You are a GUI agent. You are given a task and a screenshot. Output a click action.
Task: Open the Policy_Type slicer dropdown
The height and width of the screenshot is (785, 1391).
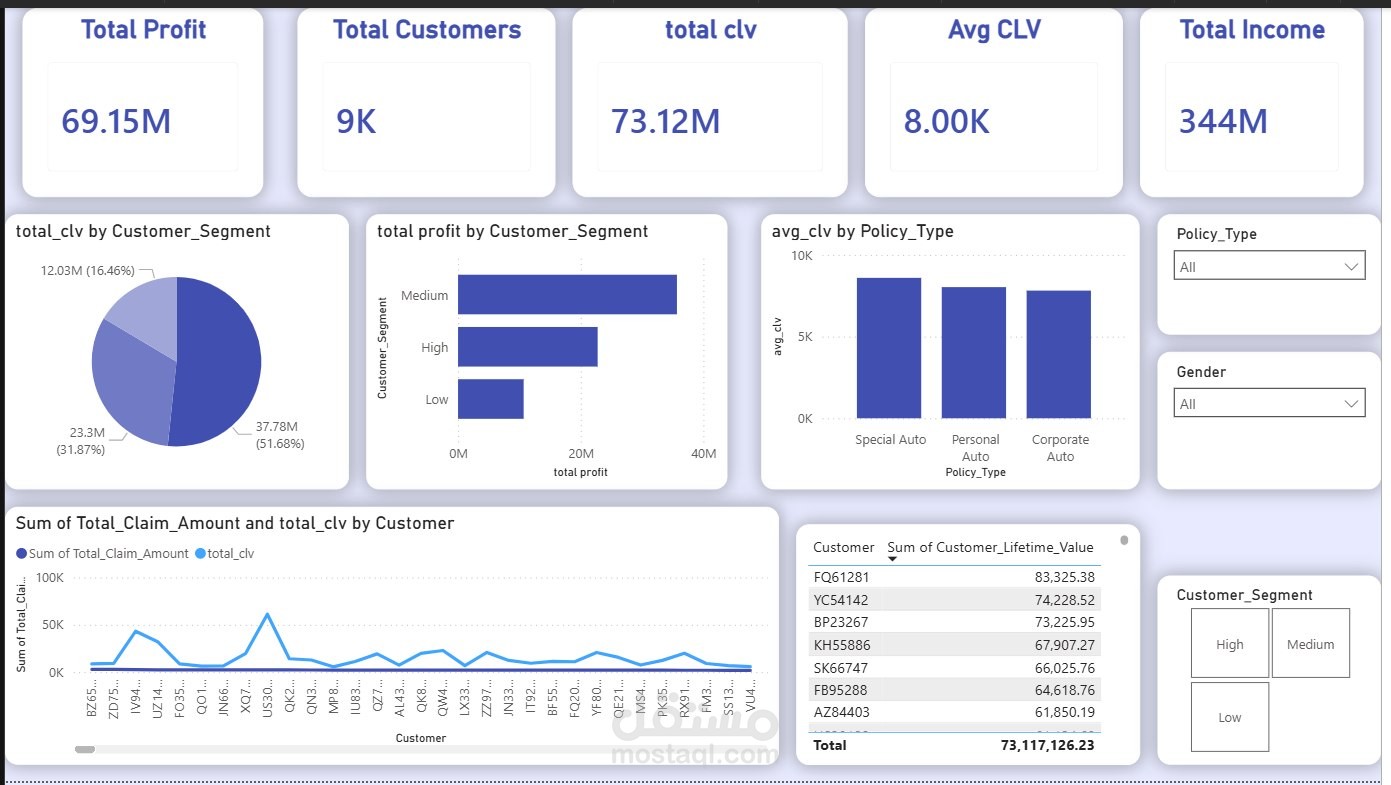1268,266
